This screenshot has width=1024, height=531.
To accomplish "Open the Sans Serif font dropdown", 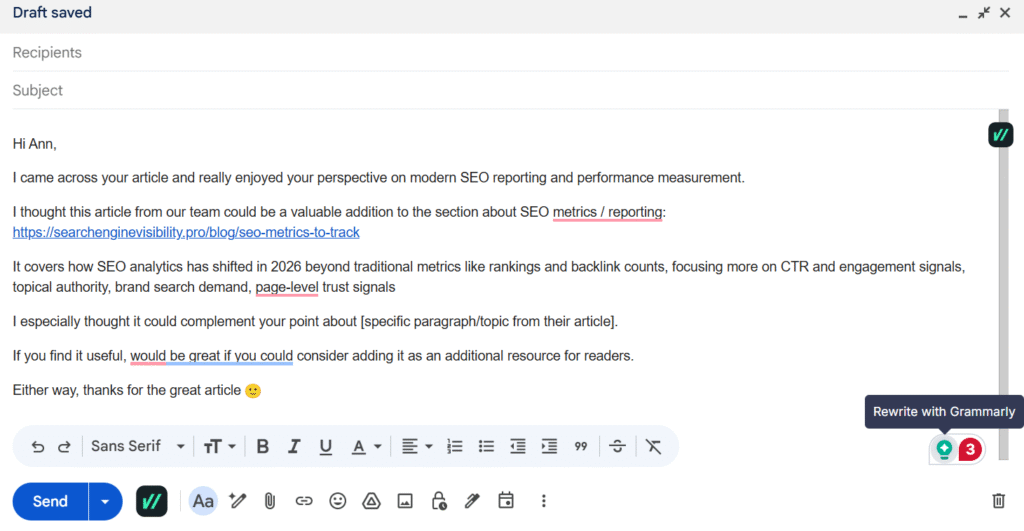I will click(138, 446).
